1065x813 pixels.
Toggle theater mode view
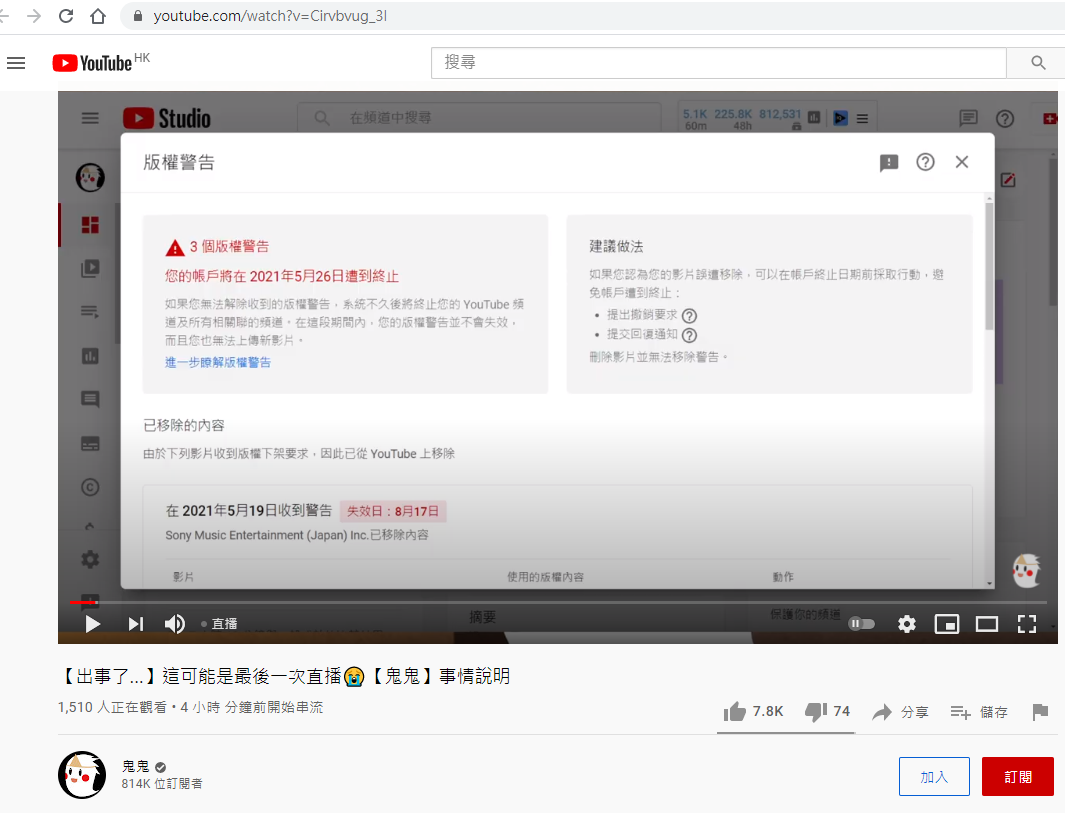point(987,624)
